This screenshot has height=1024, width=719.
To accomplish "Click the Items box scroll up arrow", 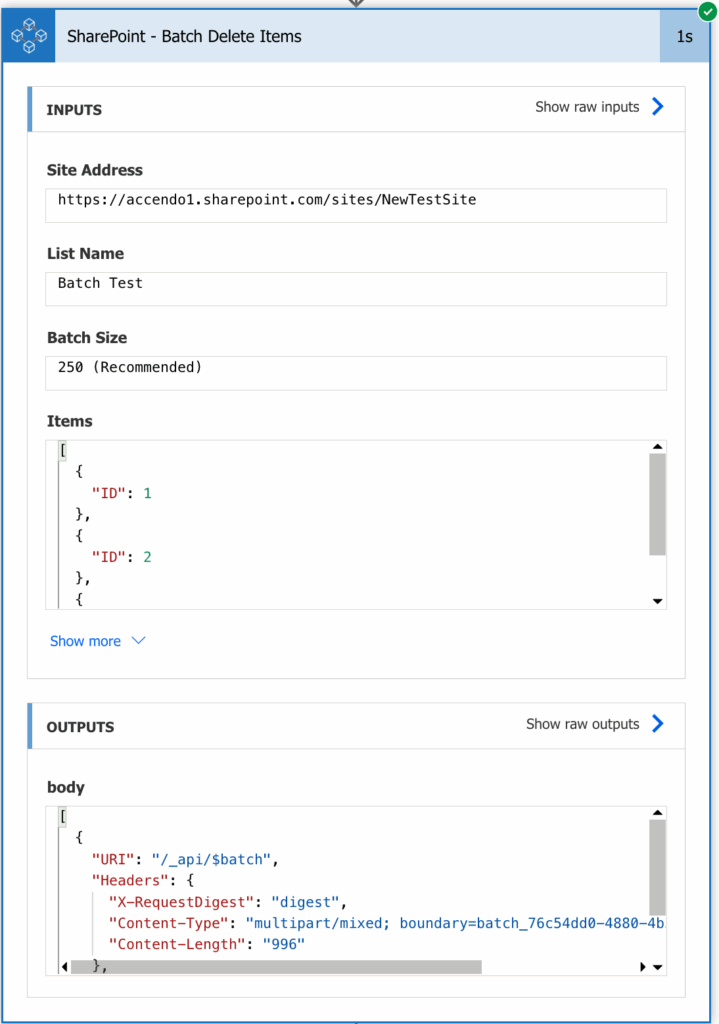I will (x=657, y=447).
